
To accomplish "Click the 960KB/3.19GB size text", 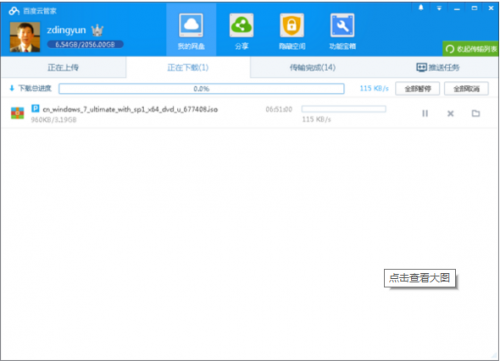I will pos(54,120).
